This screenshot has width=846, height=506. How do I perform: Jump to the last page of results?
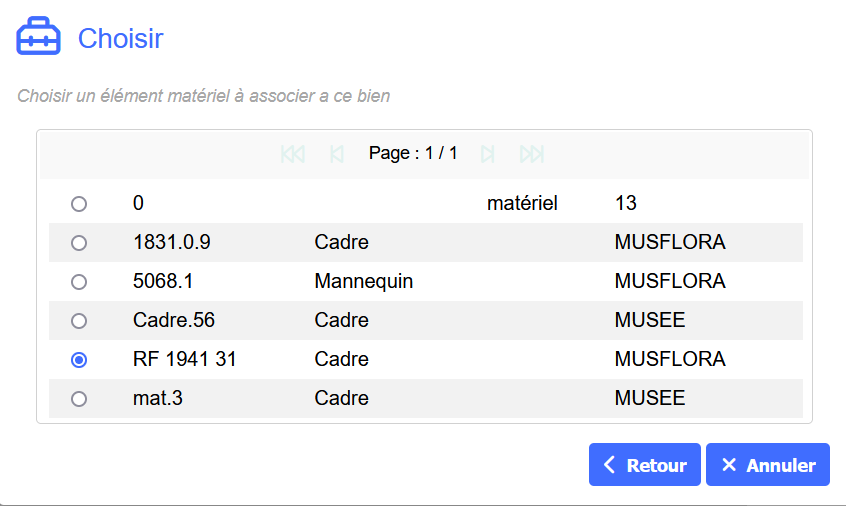click(532, 154)
